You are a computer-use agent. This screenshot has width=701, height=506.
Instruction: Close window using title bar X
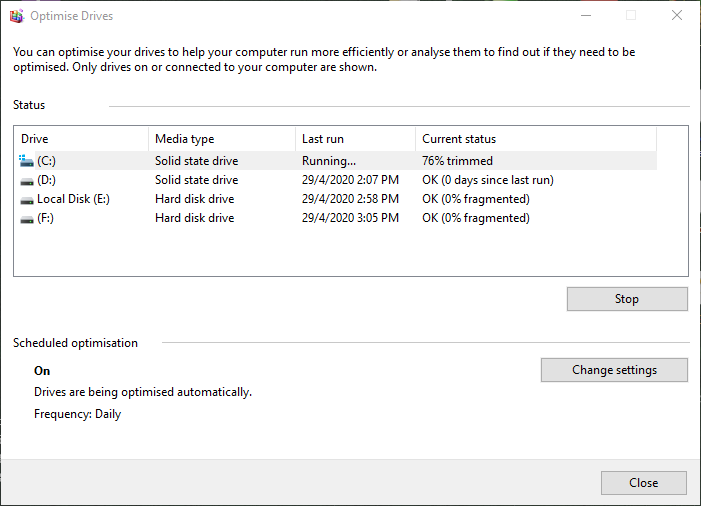click(x=677, y=16)
